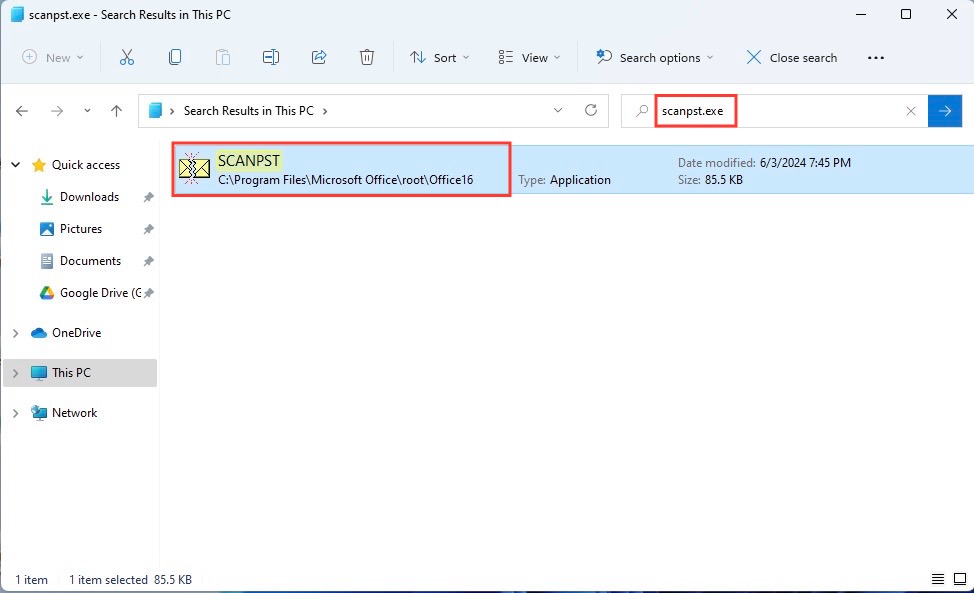Image resolution: width=974 pixels, height=593 pixels.
Task: Click the Documents page icon
Action: click(47, 261)
